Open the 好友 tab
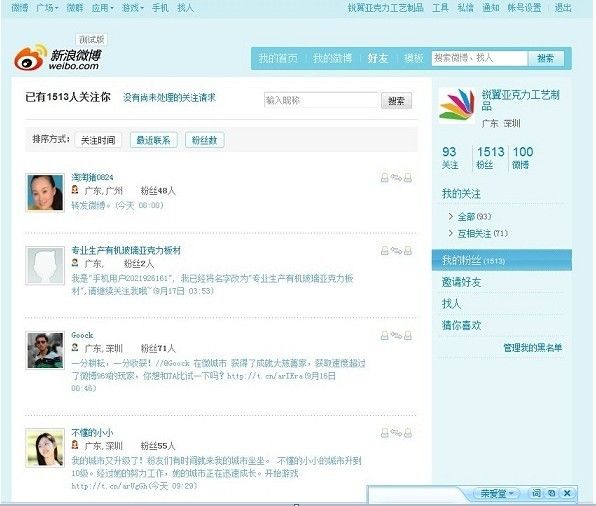This screenshot has width=596, height=506. pos(377,58)
